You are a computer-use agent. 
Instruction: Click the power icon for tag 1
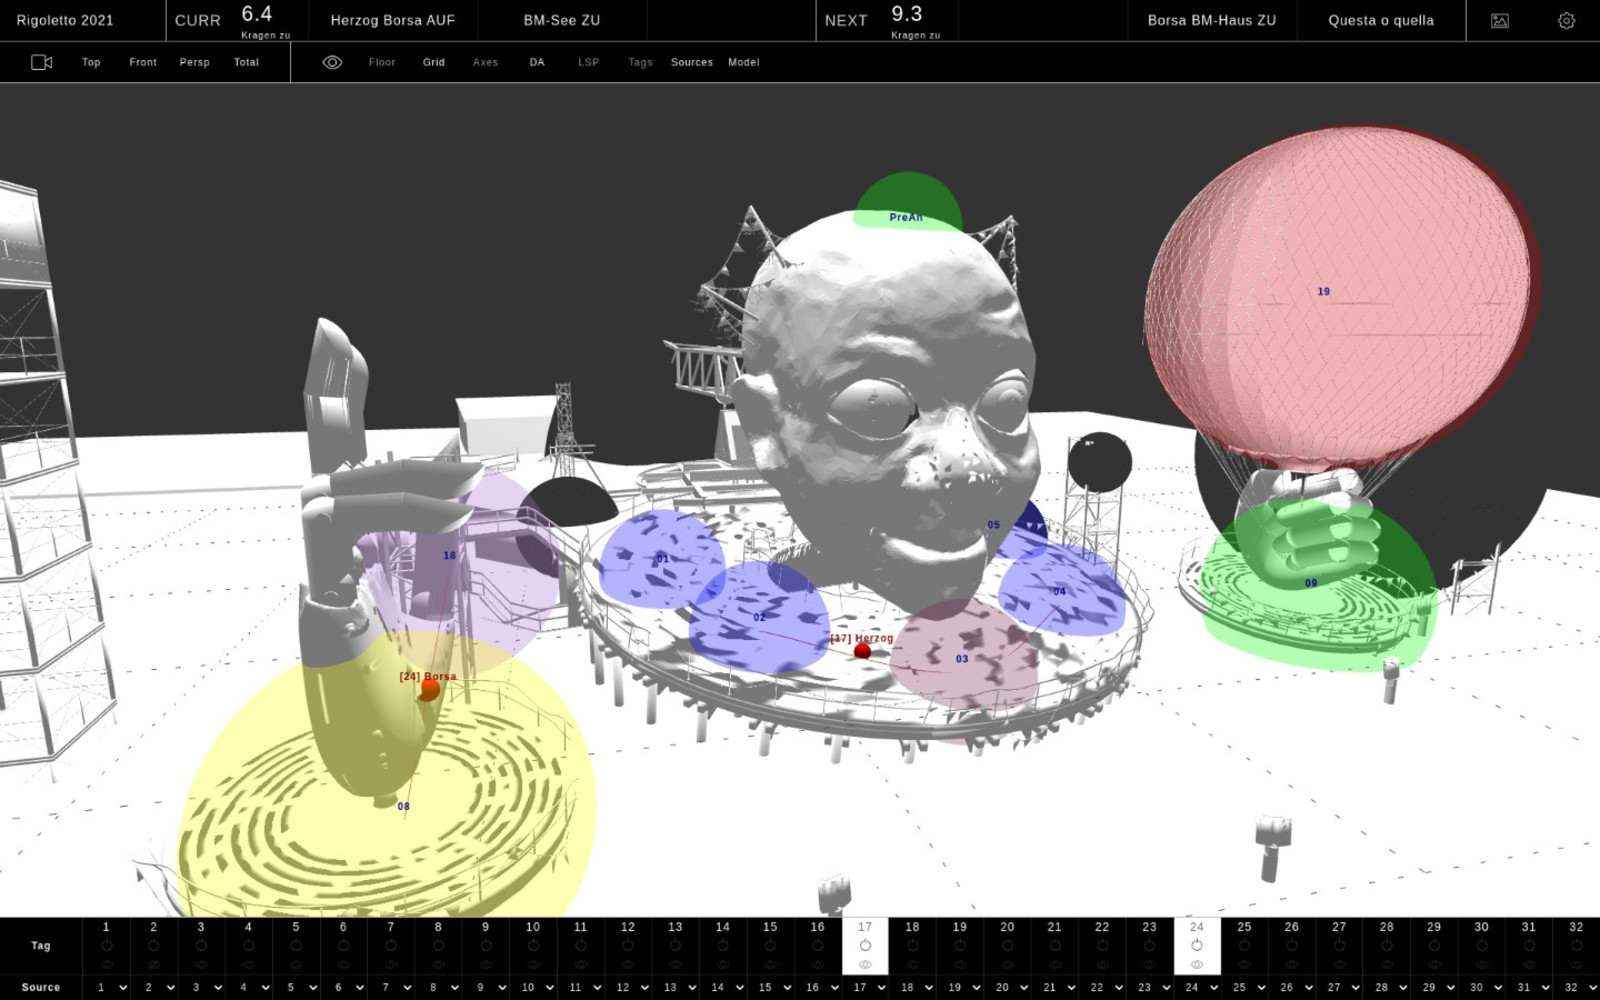click(x=106, y=945)
